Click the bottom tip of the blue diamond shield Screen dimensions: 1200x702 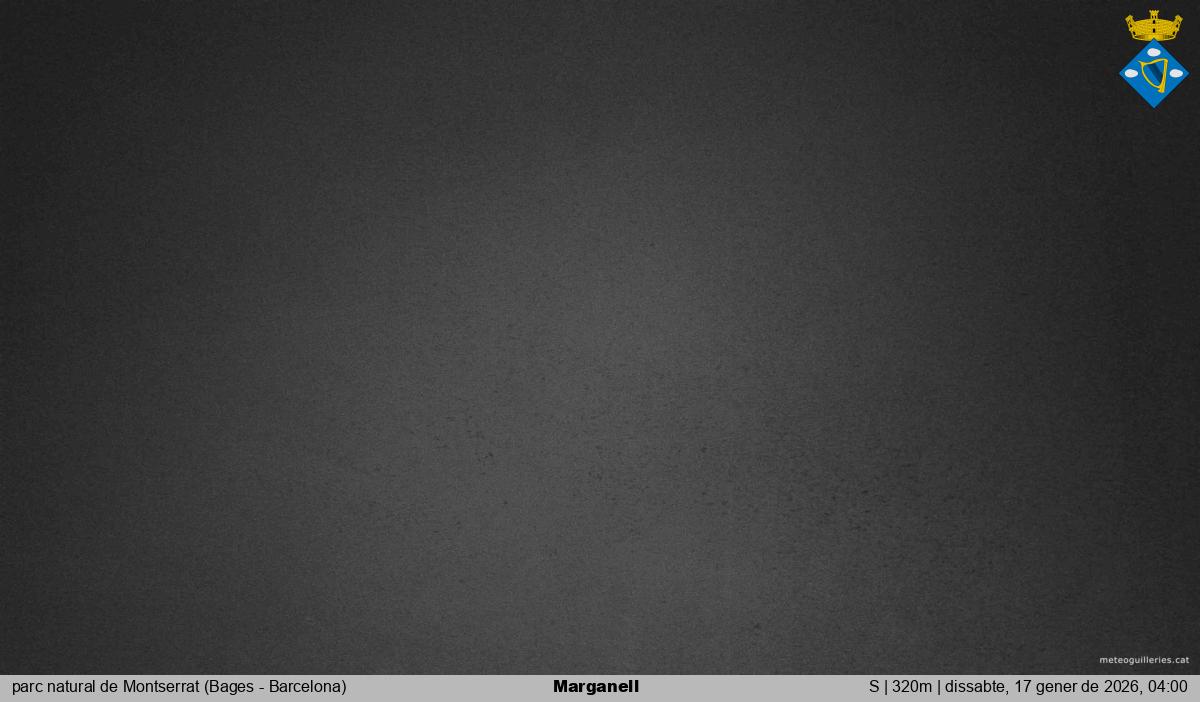point(1154,105)
